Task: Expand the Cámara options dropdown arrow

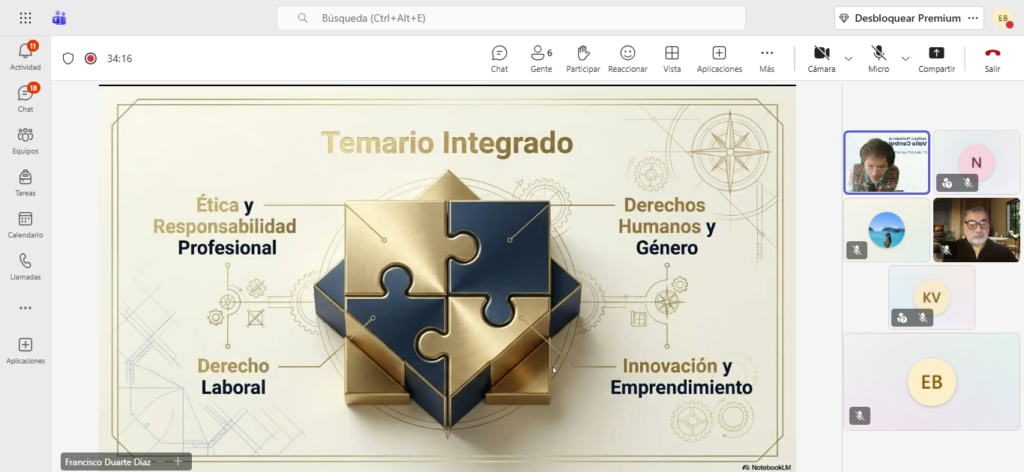Action: [x=849, y=59]
